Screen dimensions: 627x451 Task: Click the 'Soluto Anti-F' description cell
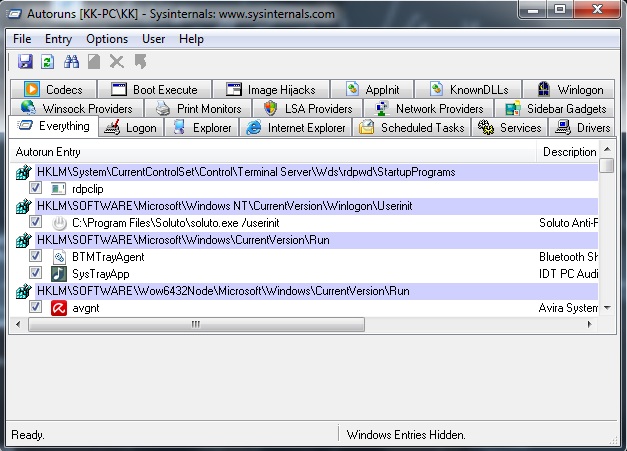pos(568,223)
